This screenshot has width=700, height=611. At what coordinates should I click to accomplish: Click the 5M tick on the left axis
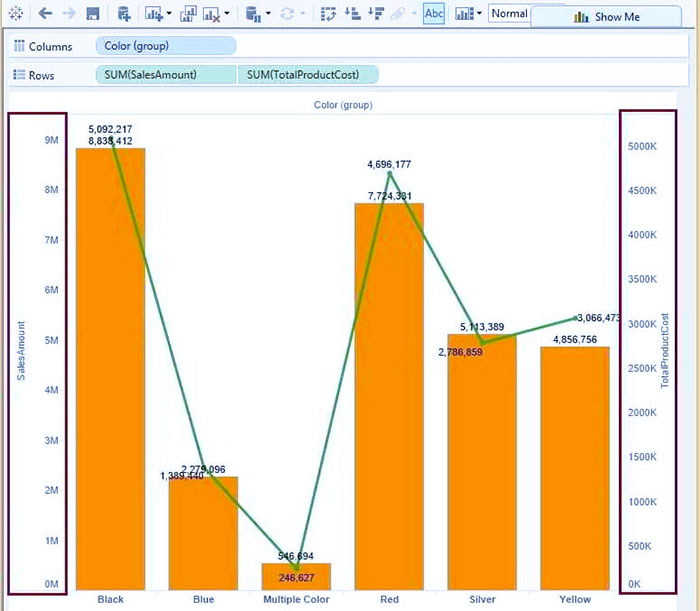[51, 341]
